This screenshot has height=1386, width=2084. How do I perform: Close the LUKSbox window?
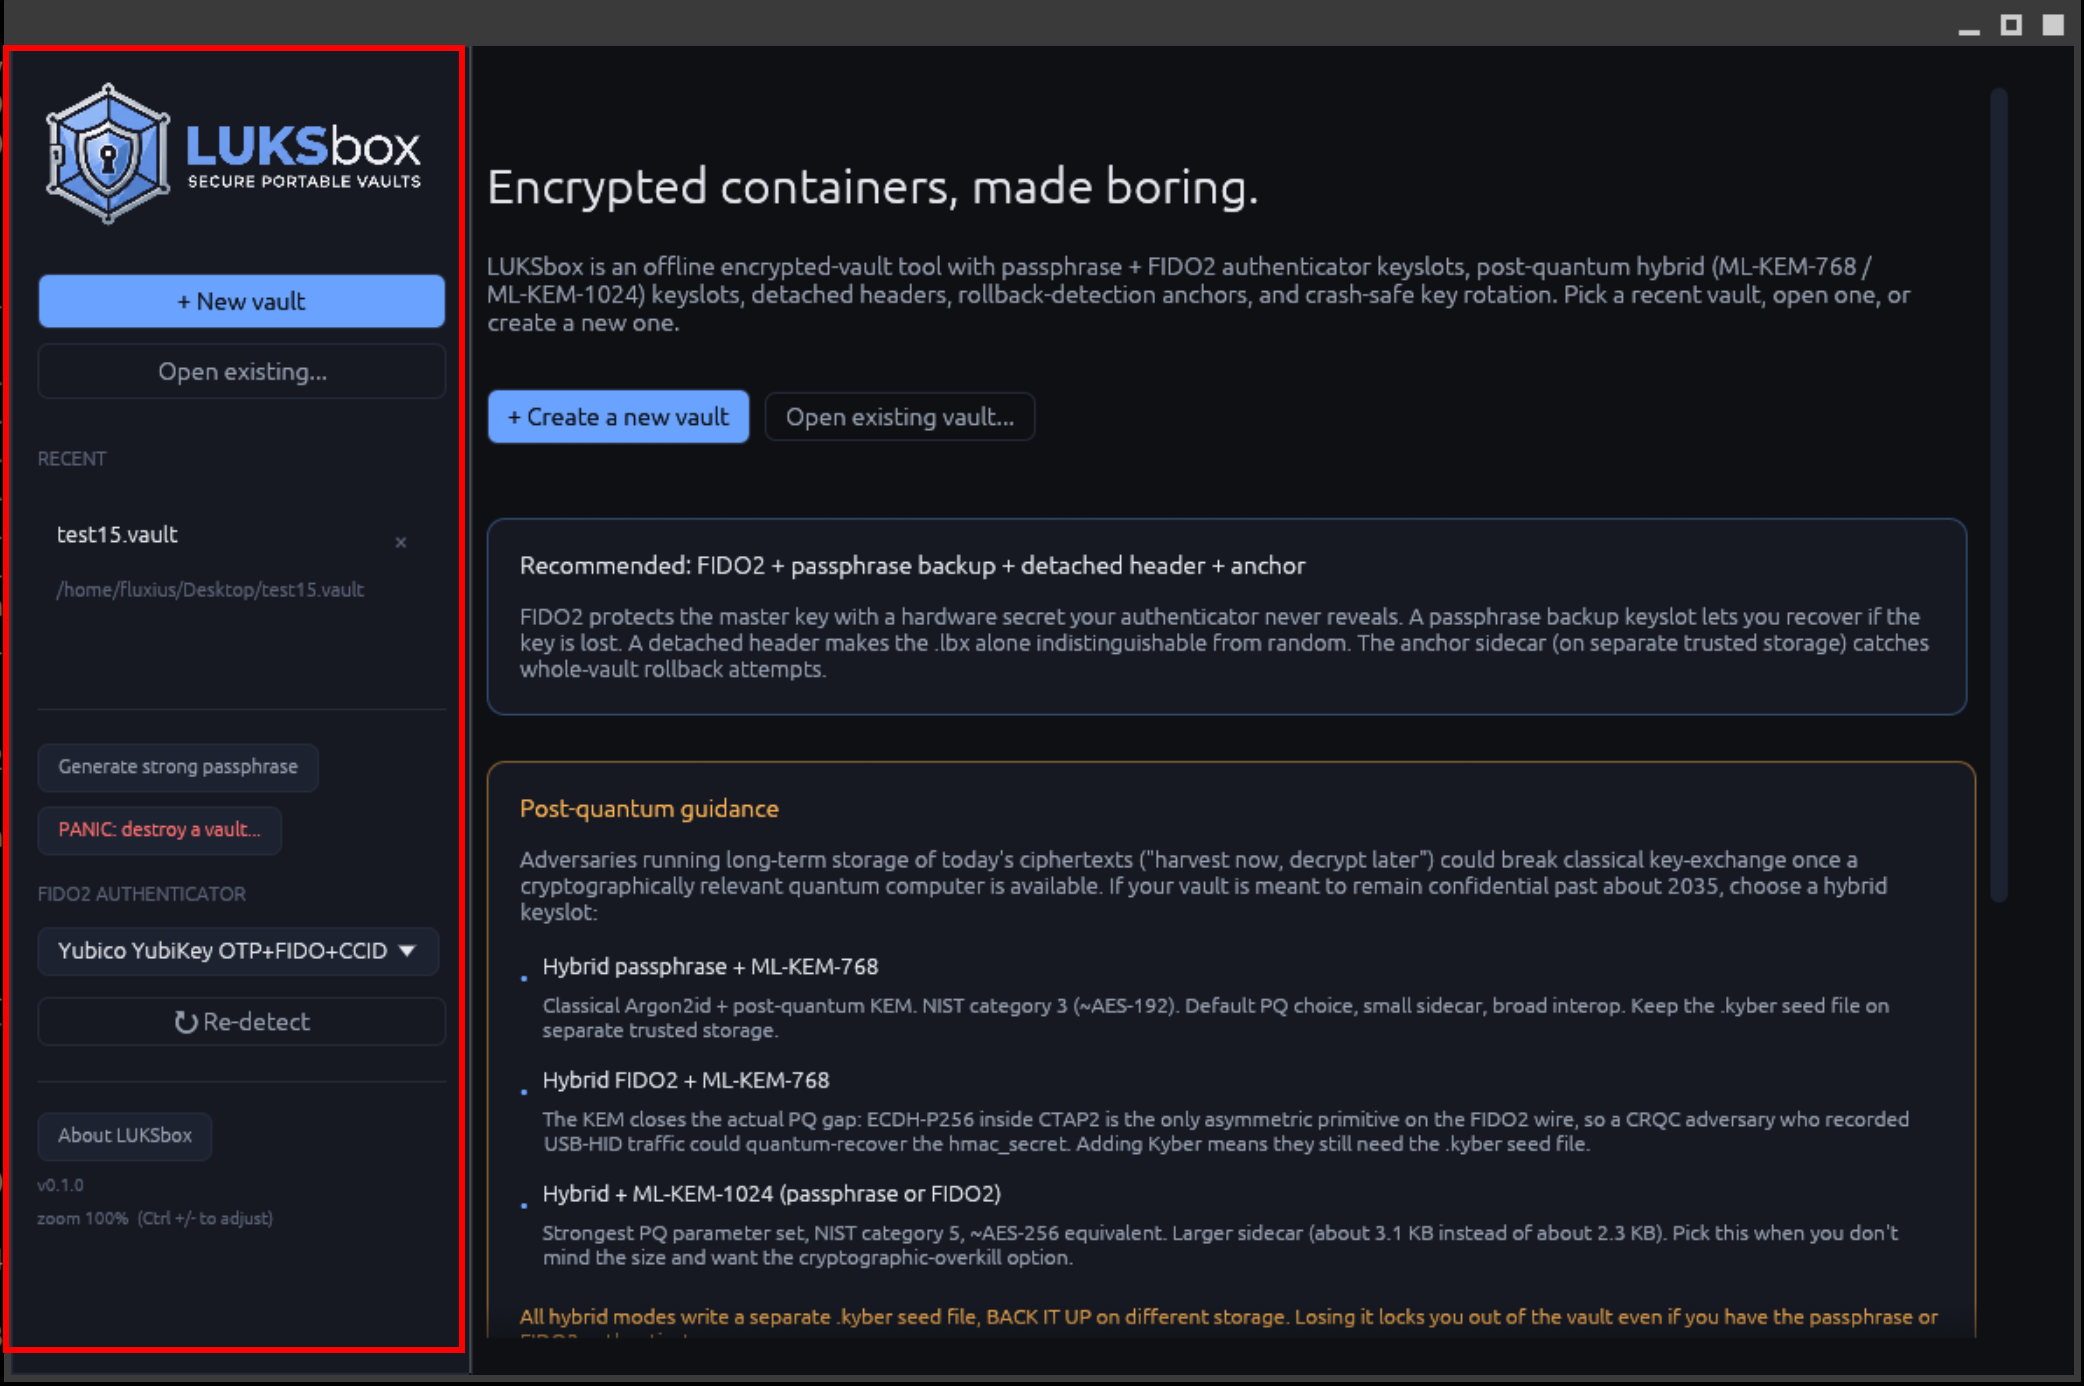2053,25
